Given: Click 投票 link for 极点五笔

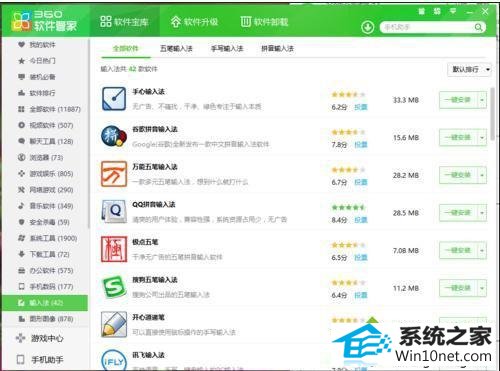Looking at the screenshot, I should pos(361,258).
